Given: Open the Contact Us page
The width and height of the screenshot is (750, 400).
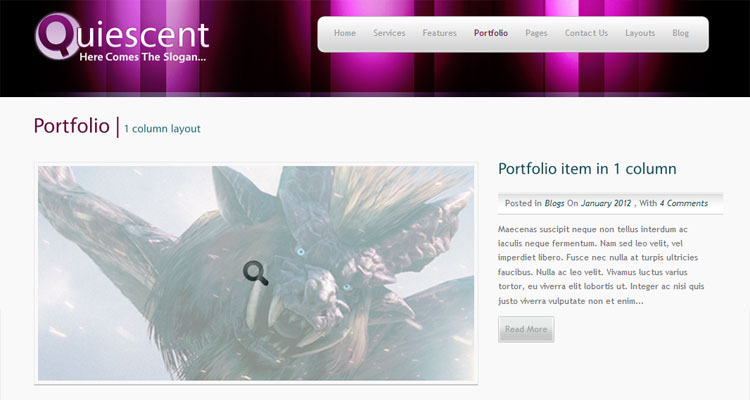Looking at the screenshot, I should click(586, 33).
